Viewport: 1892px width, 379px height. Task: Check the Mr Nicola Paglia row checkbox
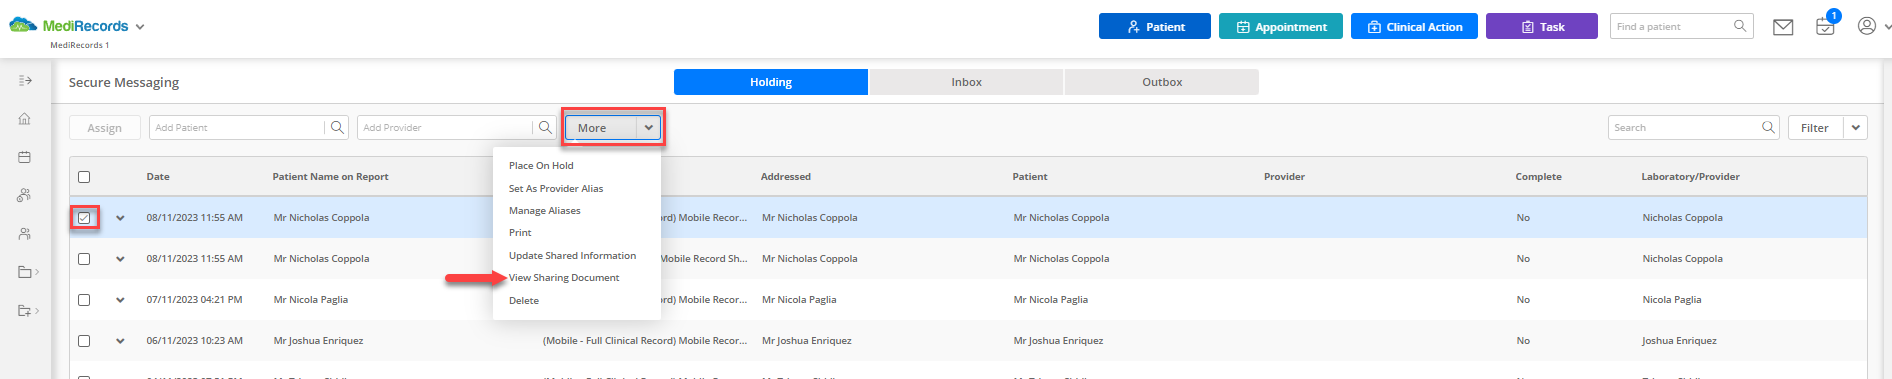click(x=84, y=300)
